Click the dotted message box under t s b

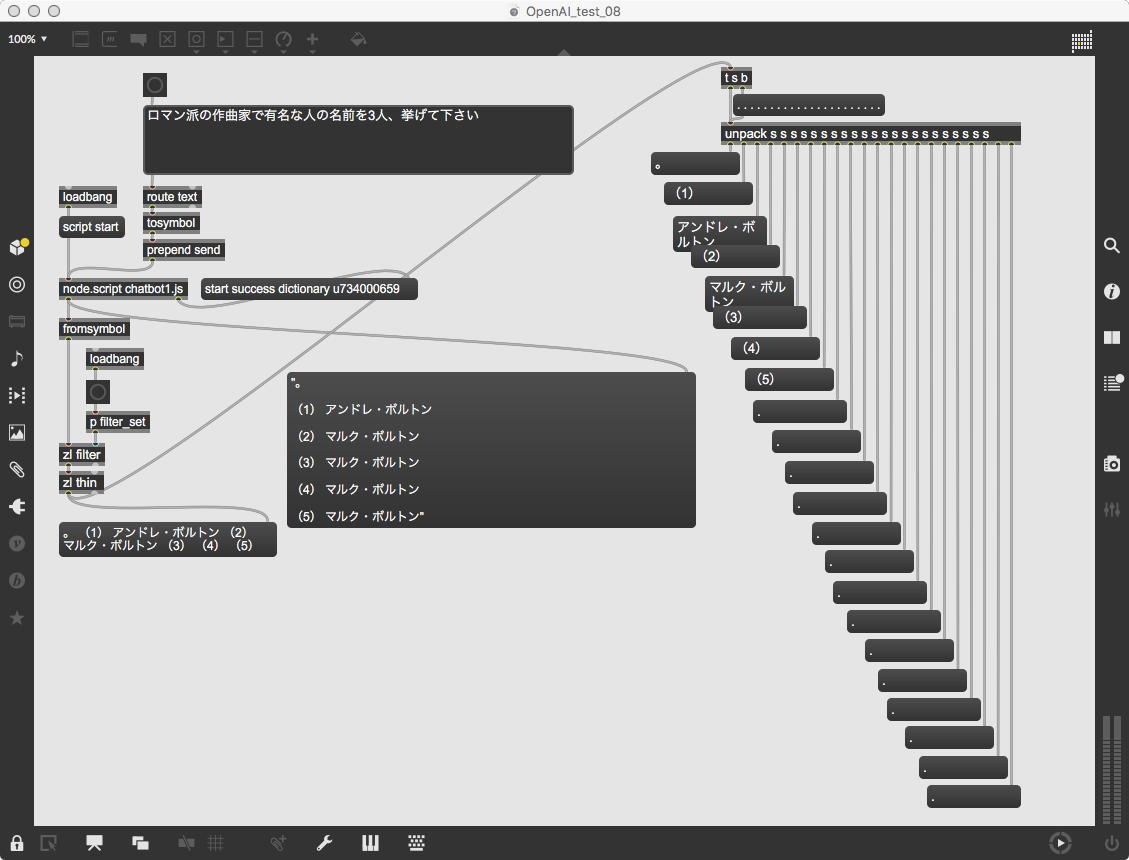click(809, 105)
